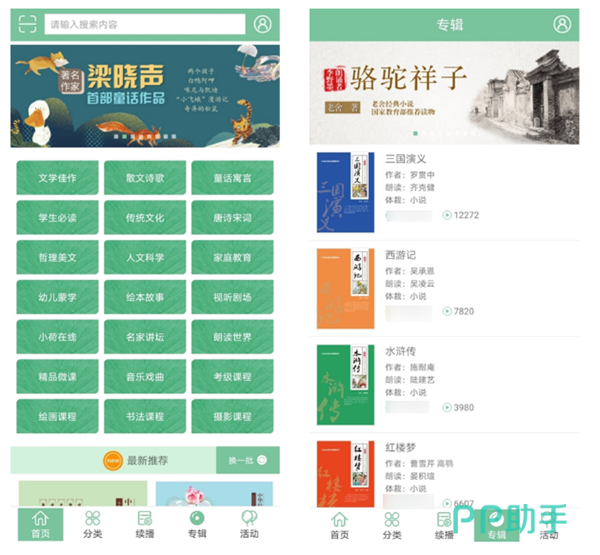
Task: Open user profile icon next to search field
Action: [x=263, y=25]
